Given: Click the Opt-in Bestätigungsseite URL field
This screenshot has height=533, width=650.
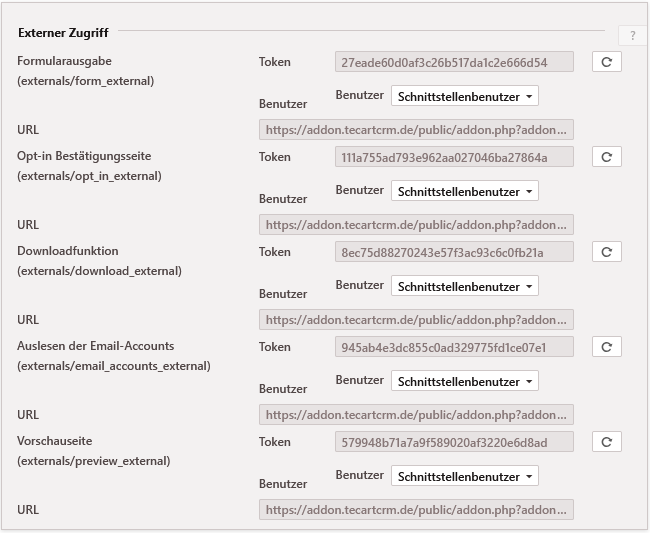Looking at the screenshot, I should [x=416, y=225].
